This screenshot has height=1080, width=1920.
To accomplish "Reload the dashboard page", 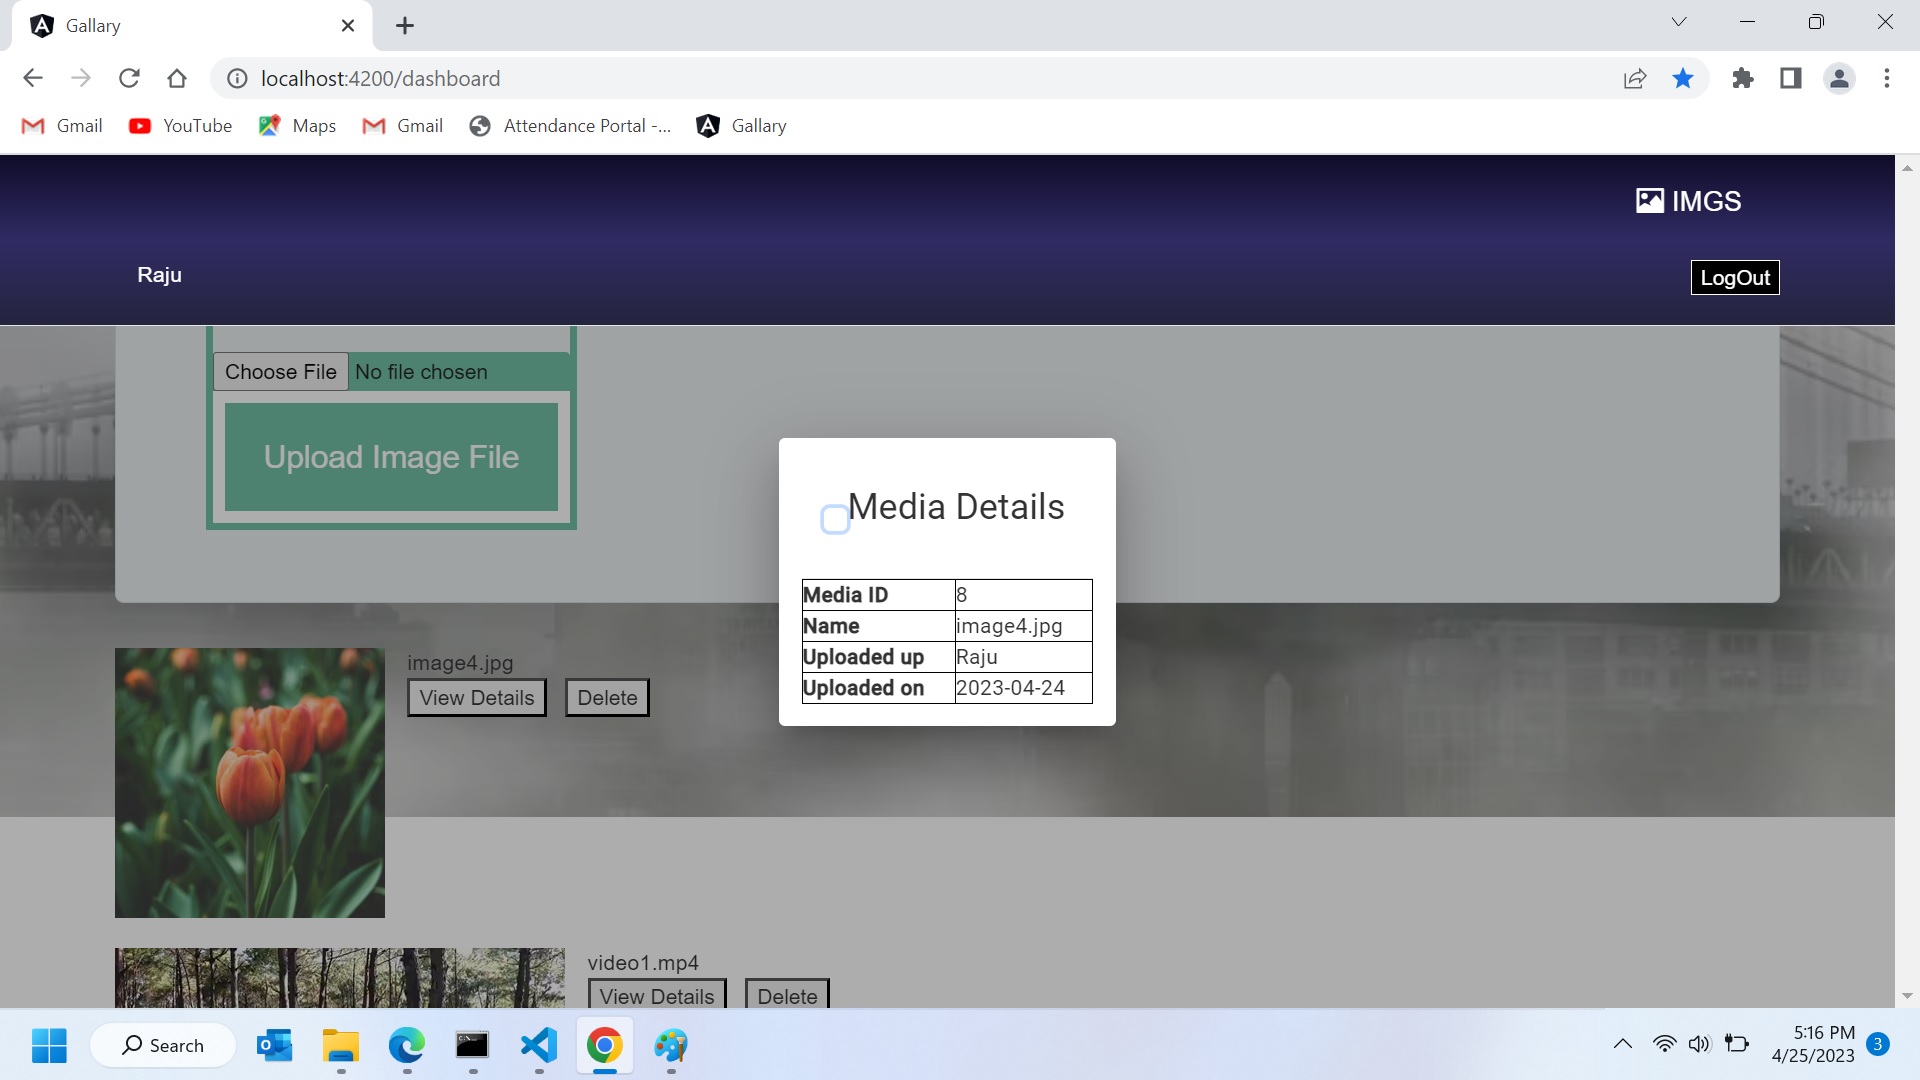I will 129,78.
